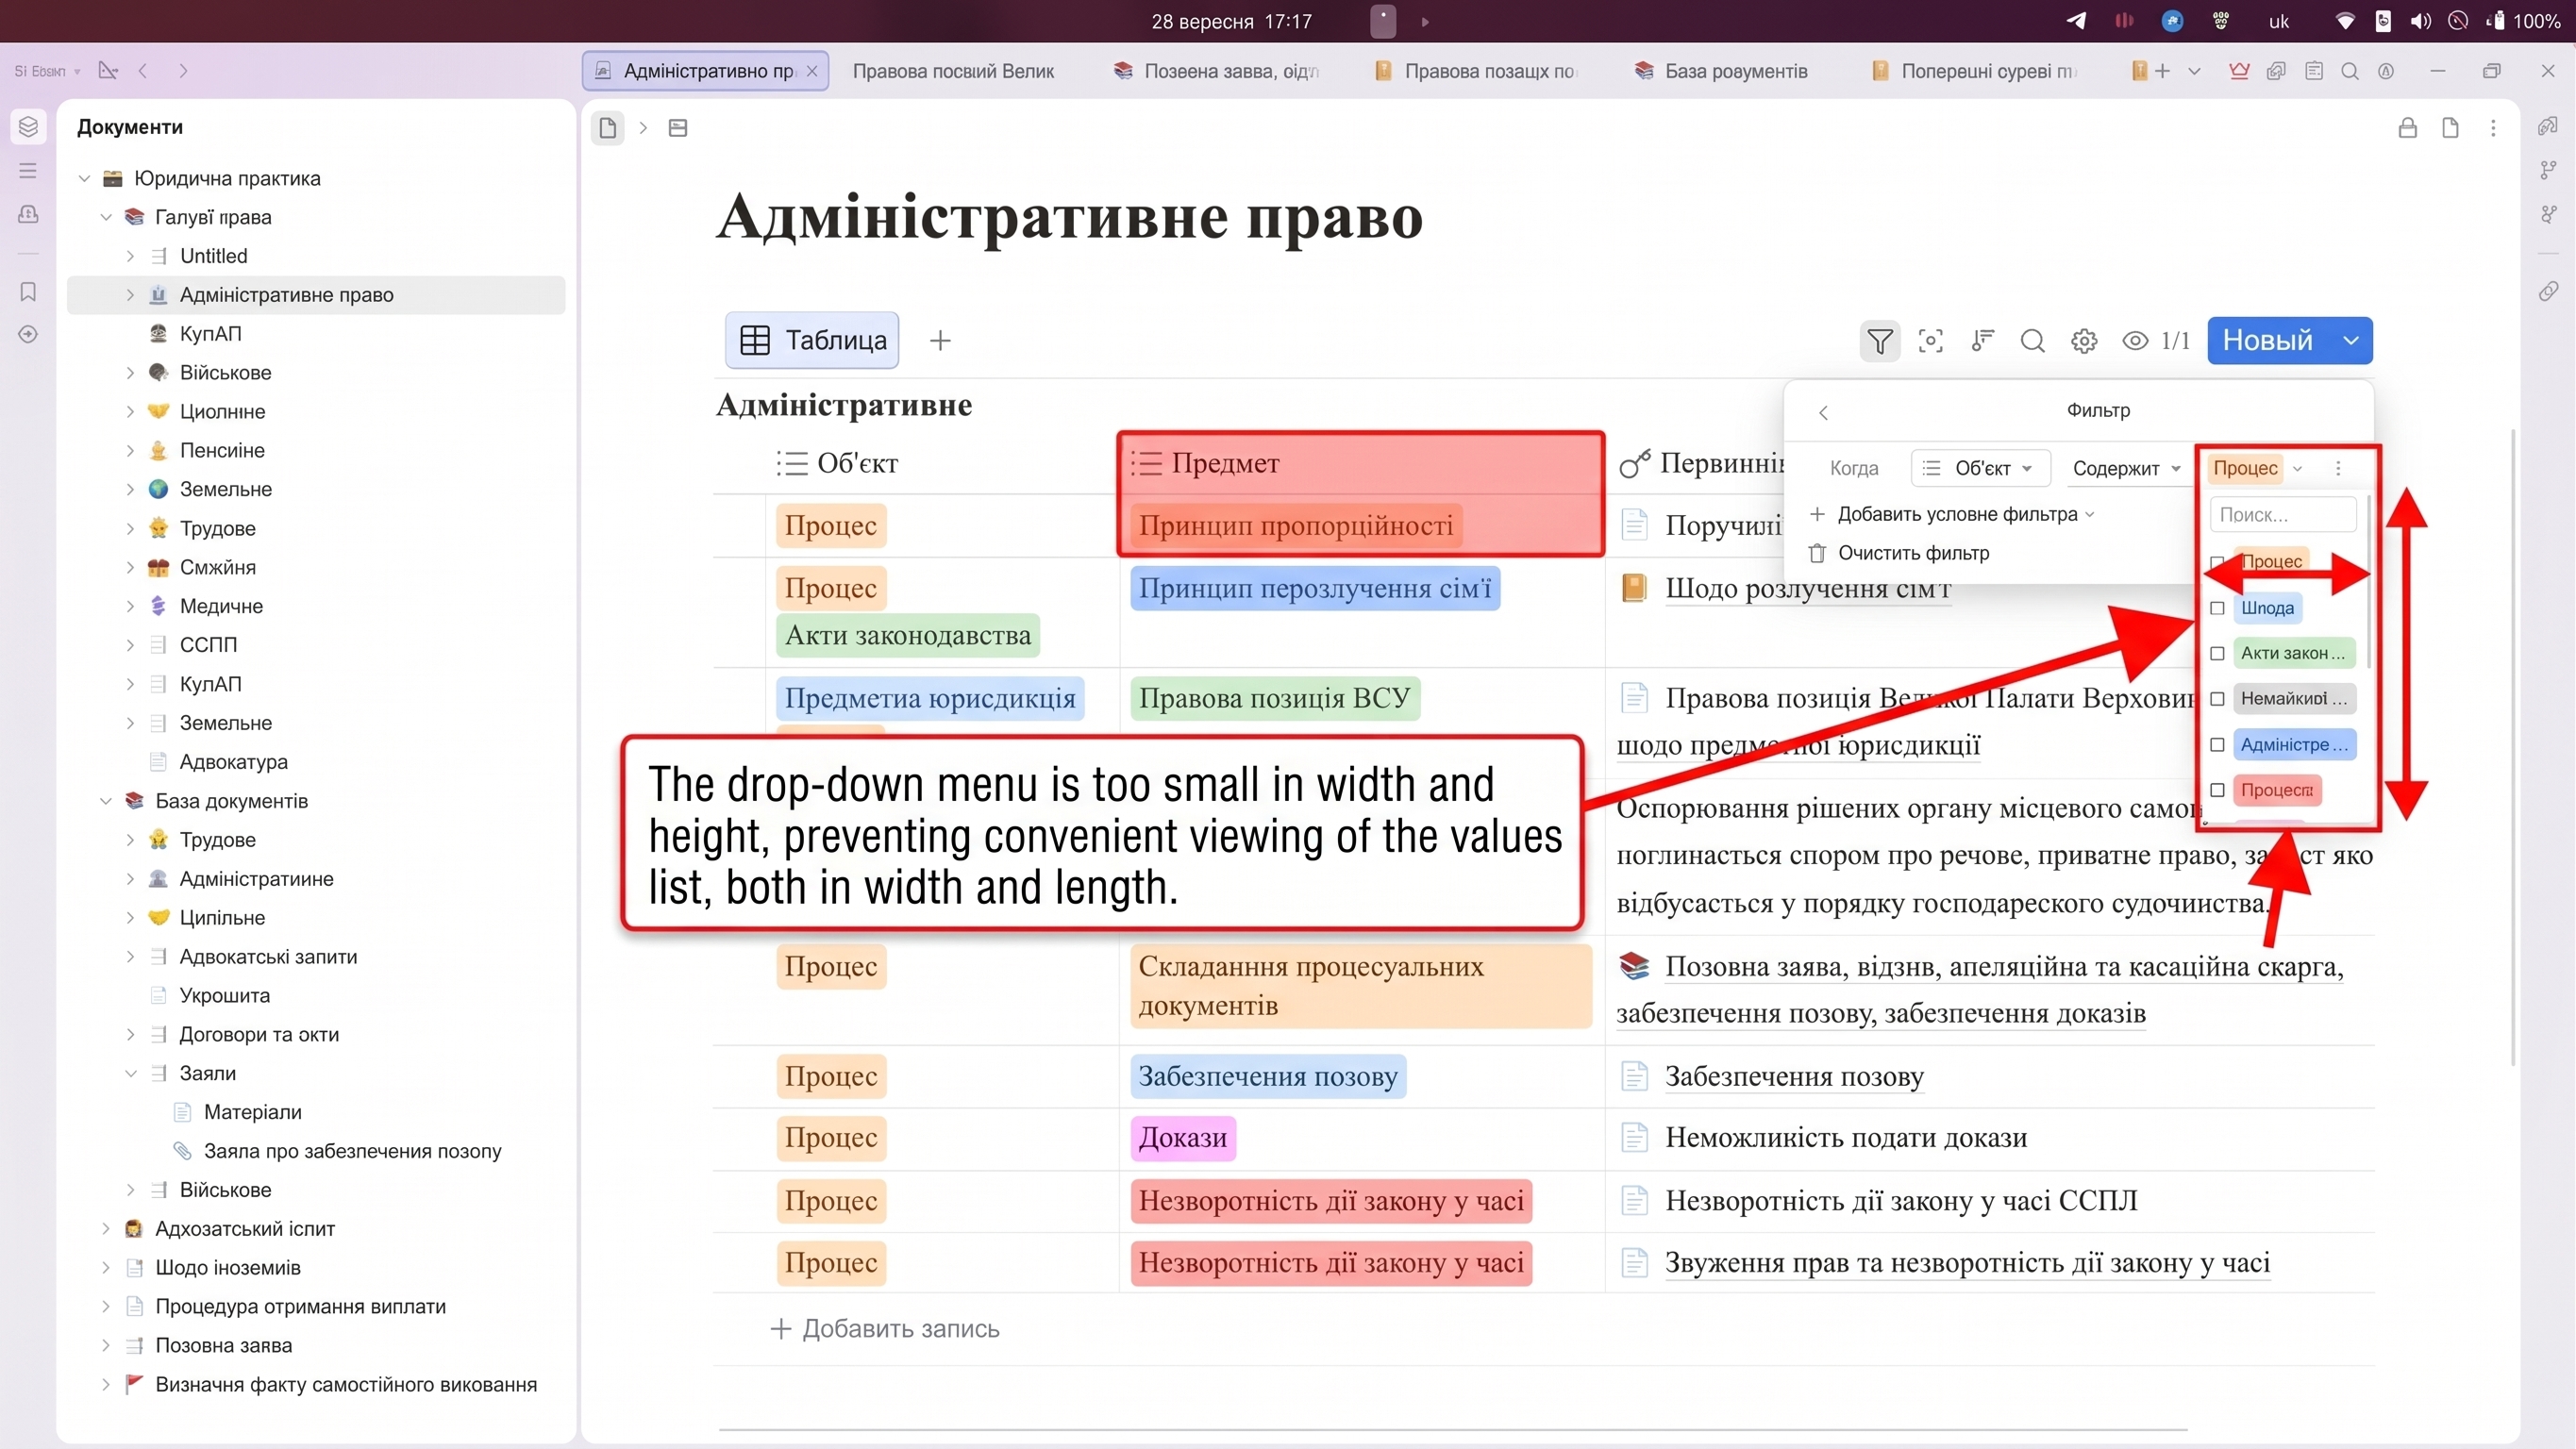
Task: Switch to Поперецні суреві tab
Action: [1973, 71]
